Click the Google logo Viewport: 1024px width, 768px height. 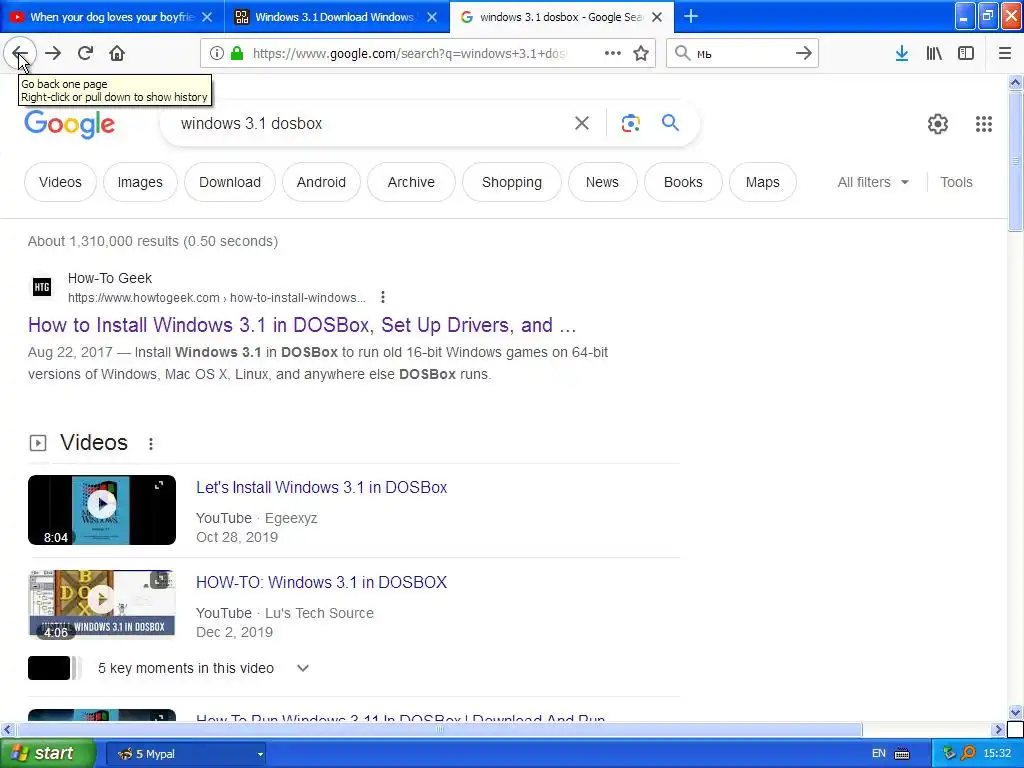pos(70,124)
